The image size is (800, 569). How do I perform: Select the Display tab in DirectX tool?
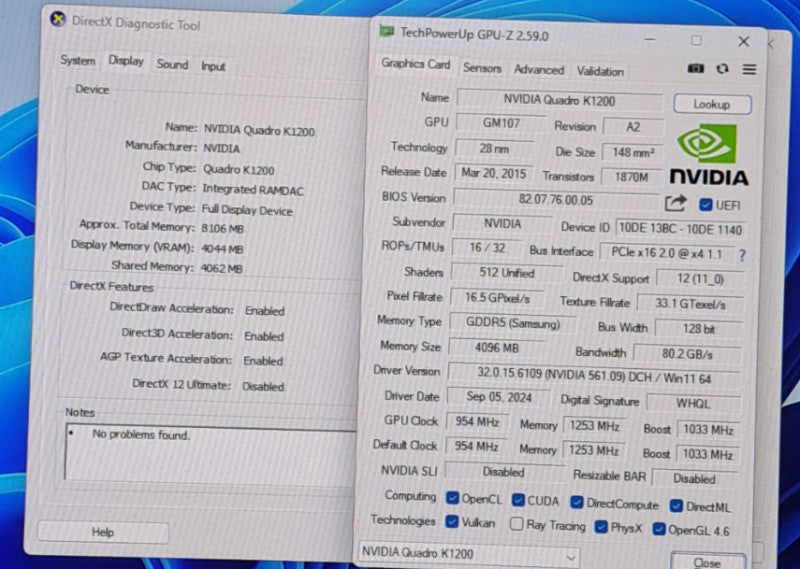tap(126, 61)
